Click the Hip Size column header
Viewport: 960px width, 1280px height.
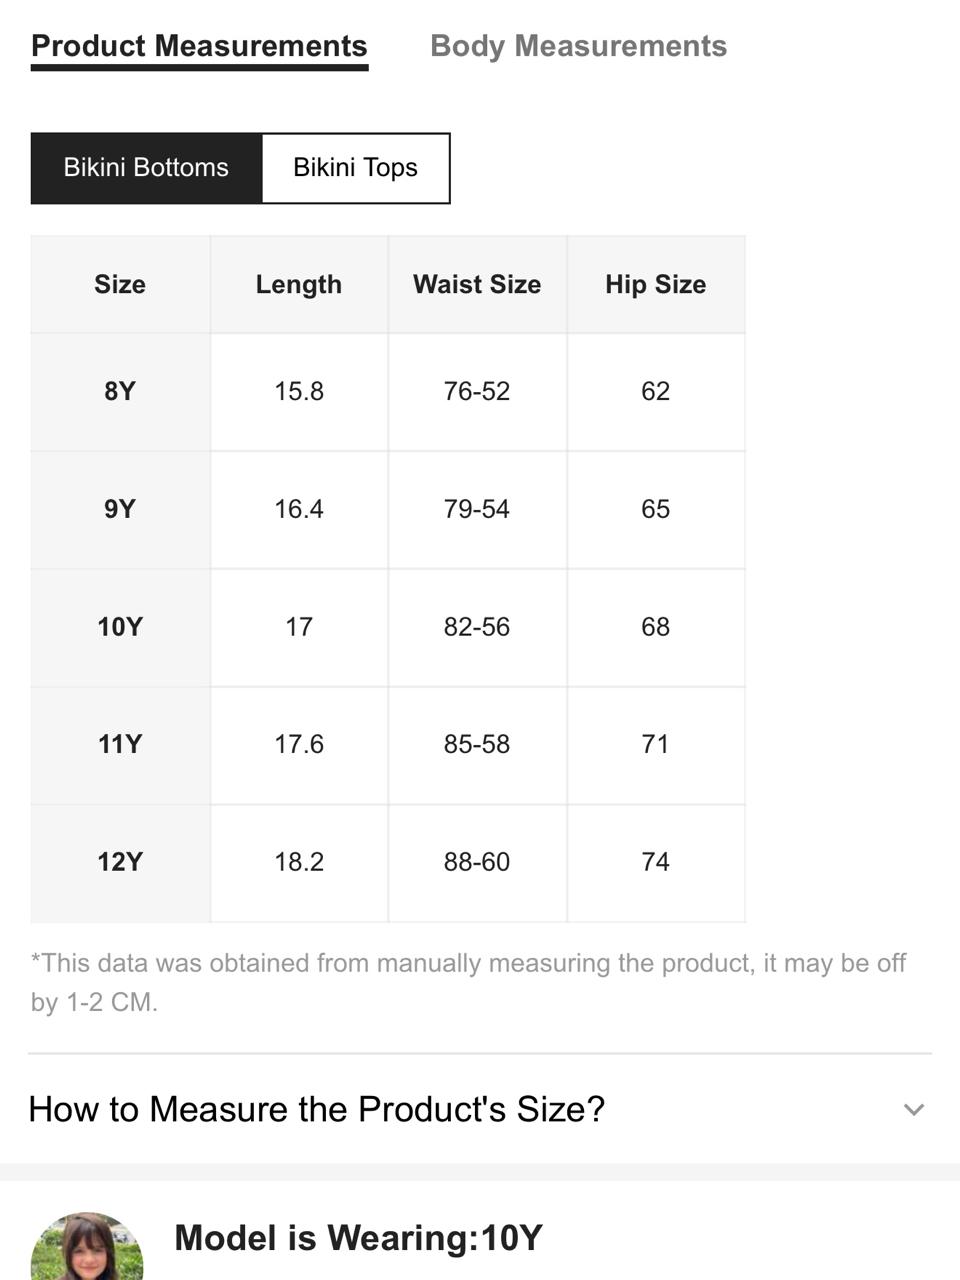coord(656,285)
